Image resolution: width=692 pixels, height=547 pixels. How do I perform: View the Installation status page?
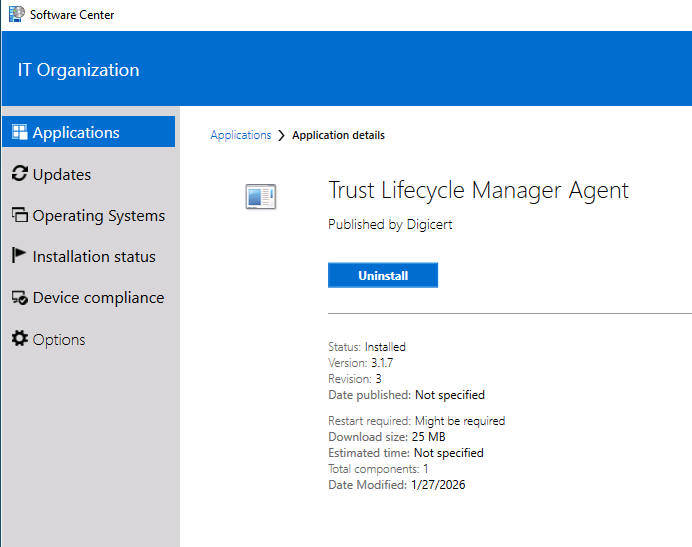94,256
